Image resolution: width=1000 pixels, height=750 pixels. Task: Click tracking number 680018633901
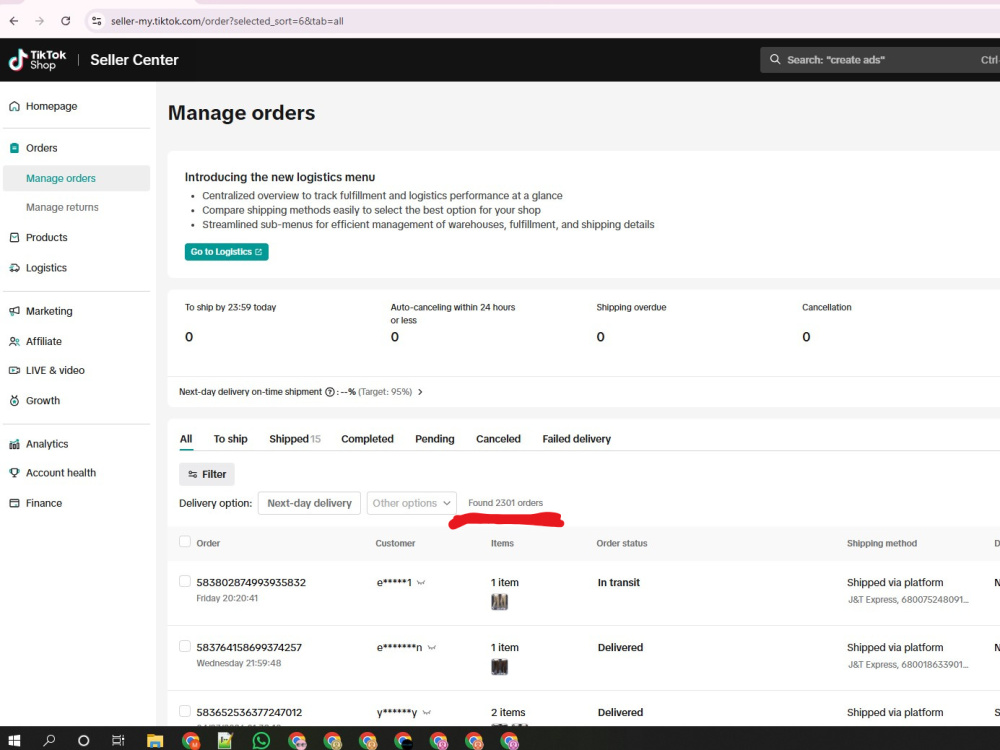(934, 665)
